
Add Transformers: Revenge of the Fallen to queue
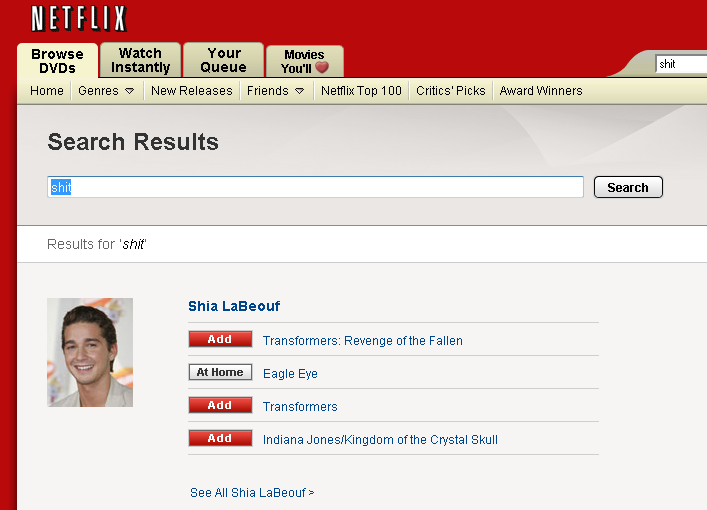[x=220, y=339]
